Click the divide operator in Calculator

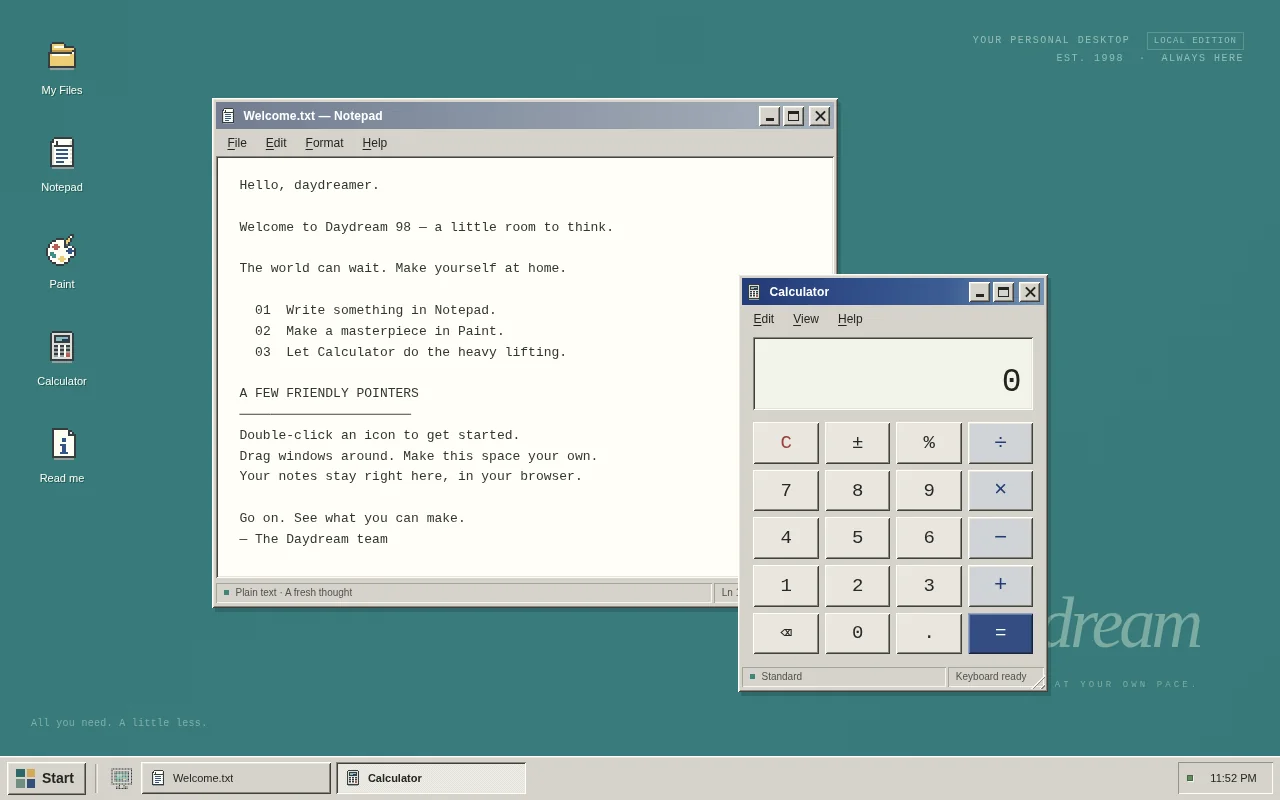(1000, 443)
